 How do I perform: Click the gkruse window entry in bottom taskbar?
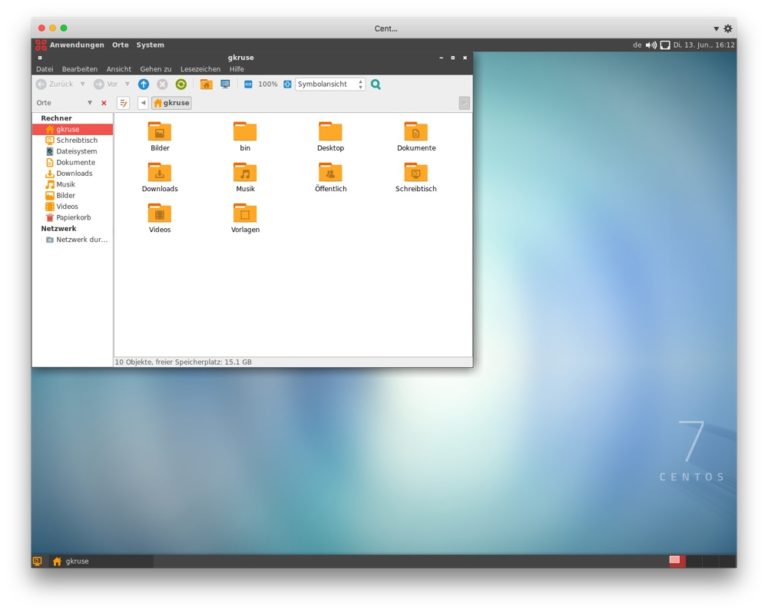71,561
